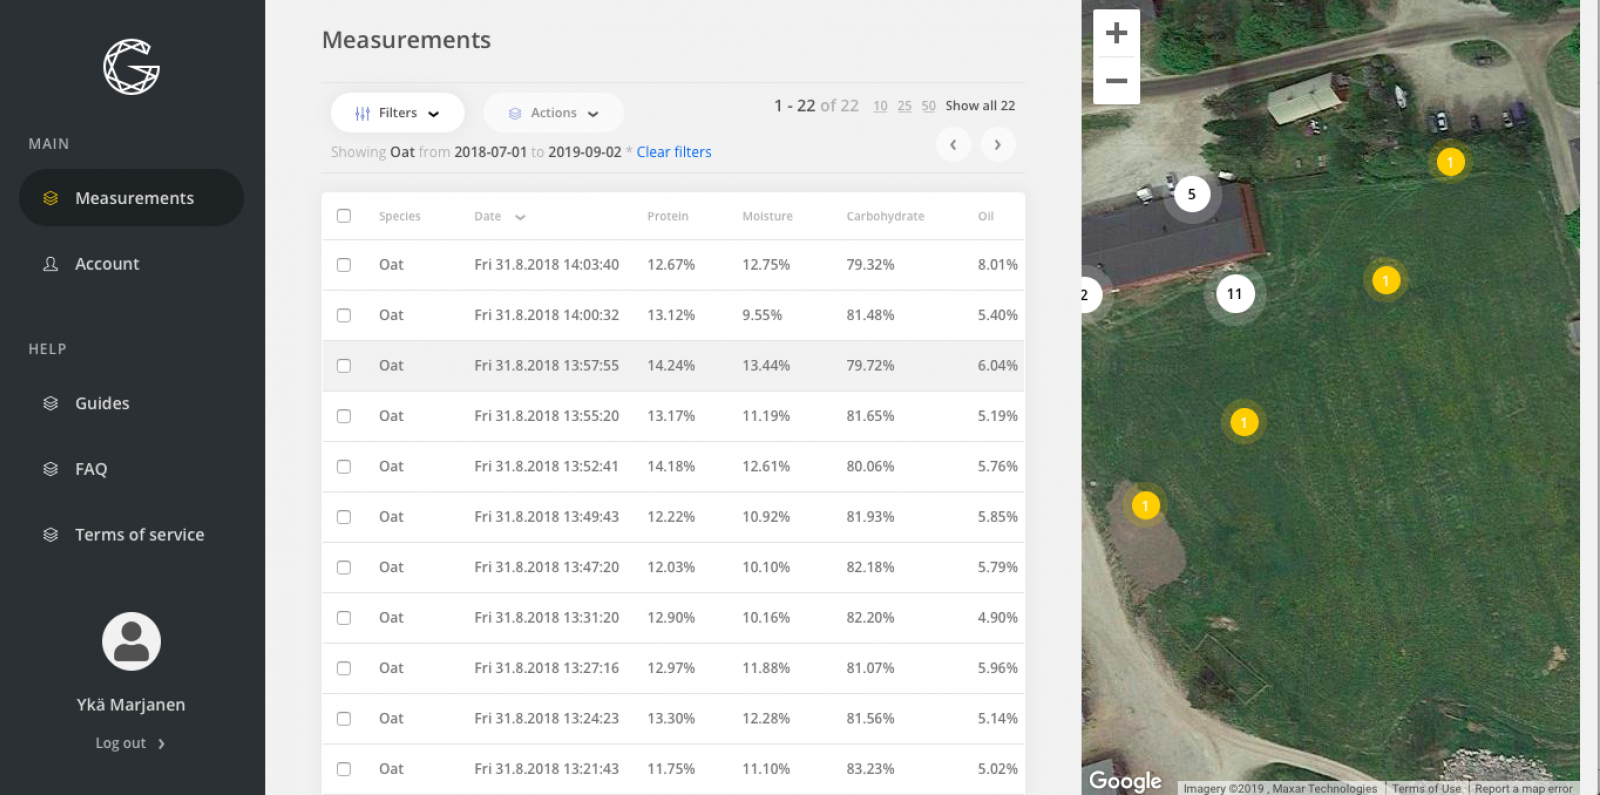Open Terms of service in sidebar
The height and width of the screenshot is (795, 1600).
139,535
